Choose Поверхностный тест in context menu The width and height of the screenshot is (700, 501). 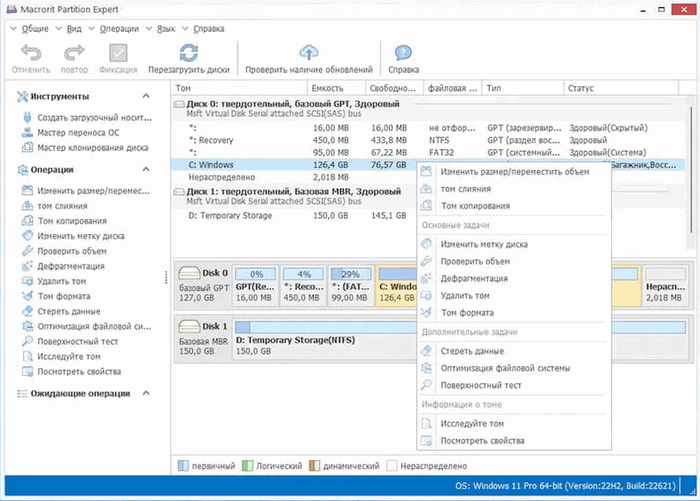click(514, 385)
